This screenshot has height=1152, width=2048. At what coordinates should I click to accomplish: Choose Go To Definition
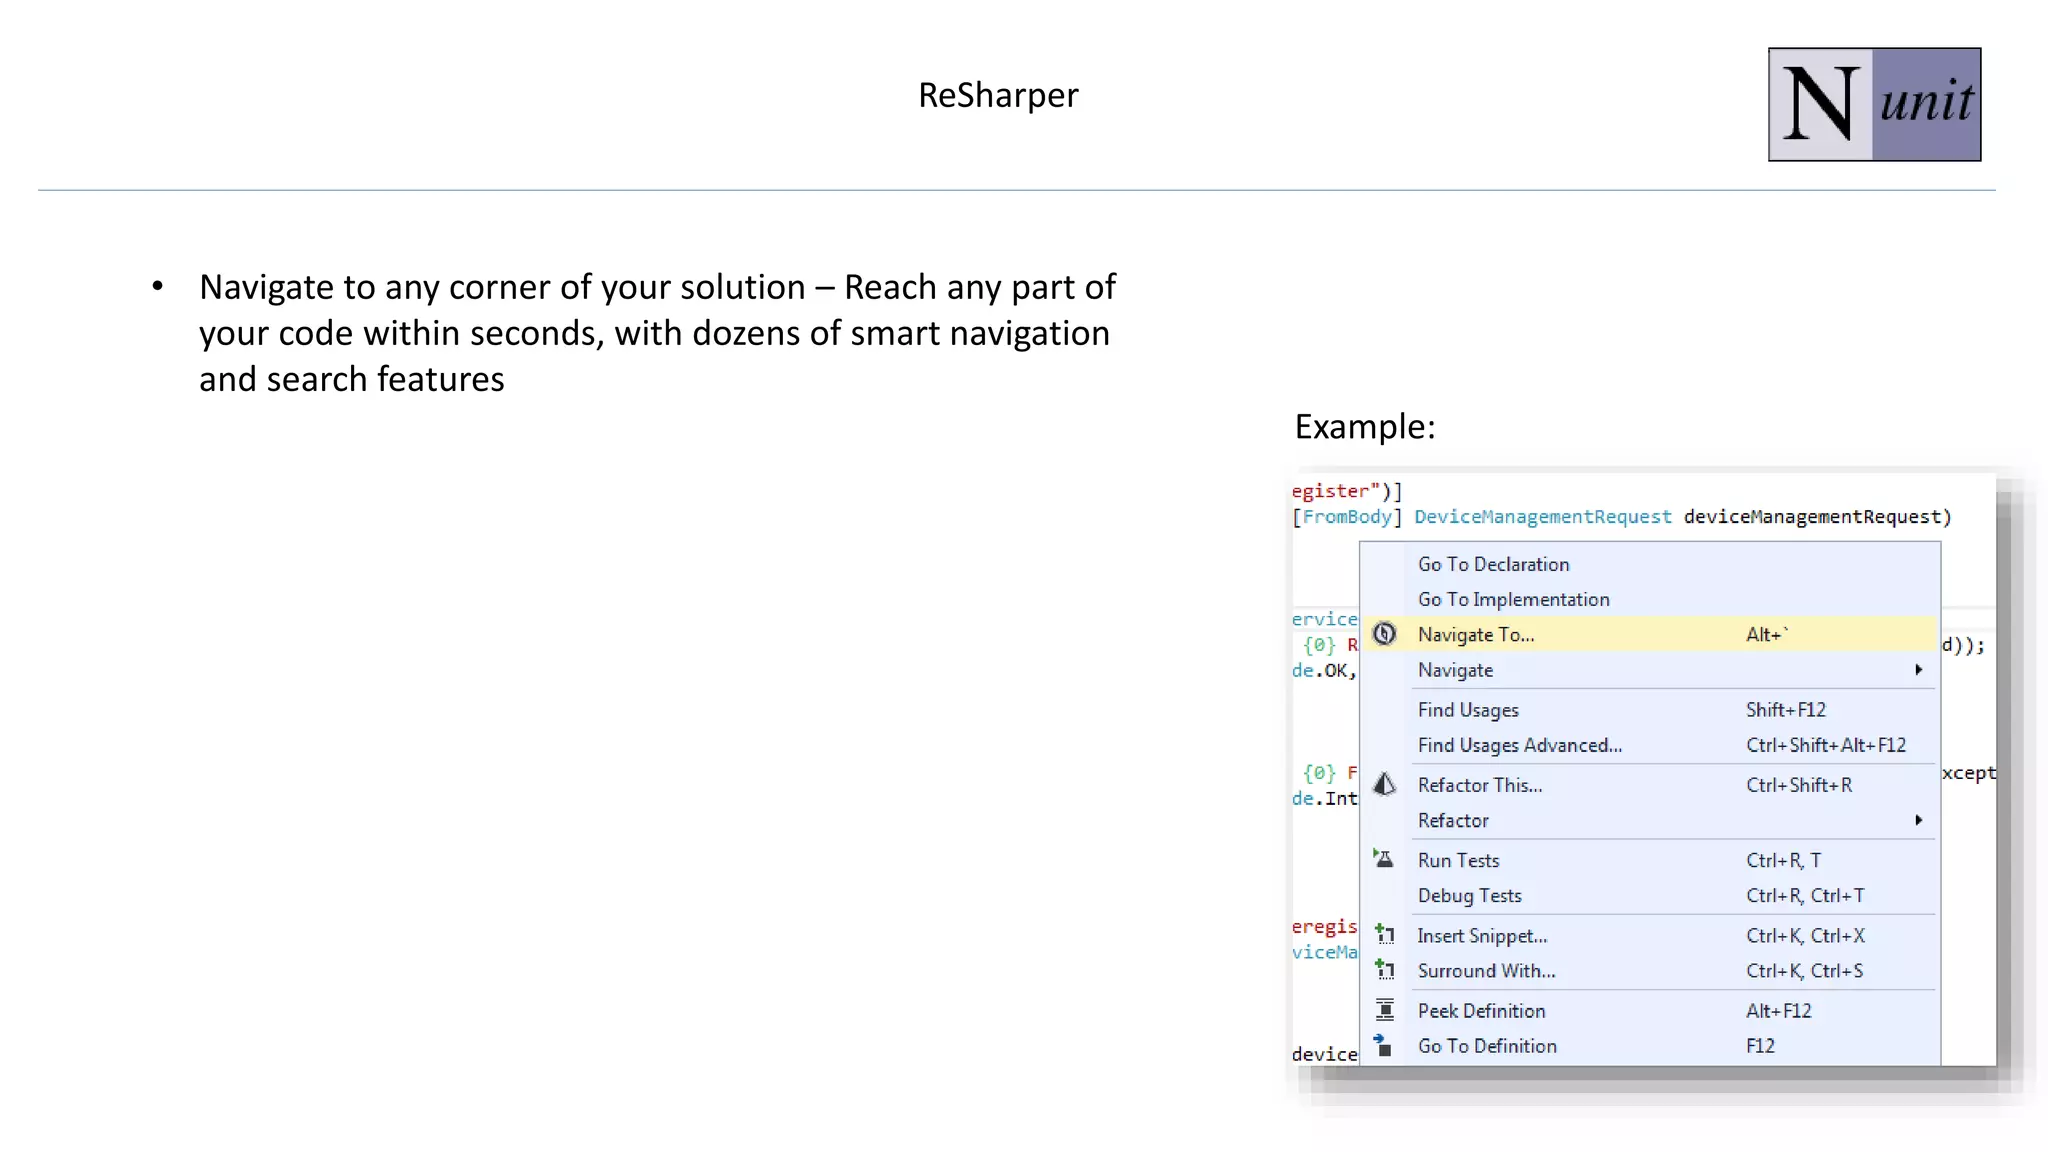1649,1046
